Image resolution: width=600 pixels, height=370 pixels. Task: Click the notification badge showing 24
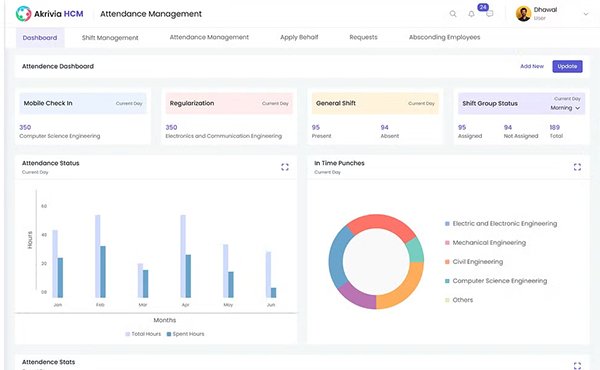coord(483,7)
